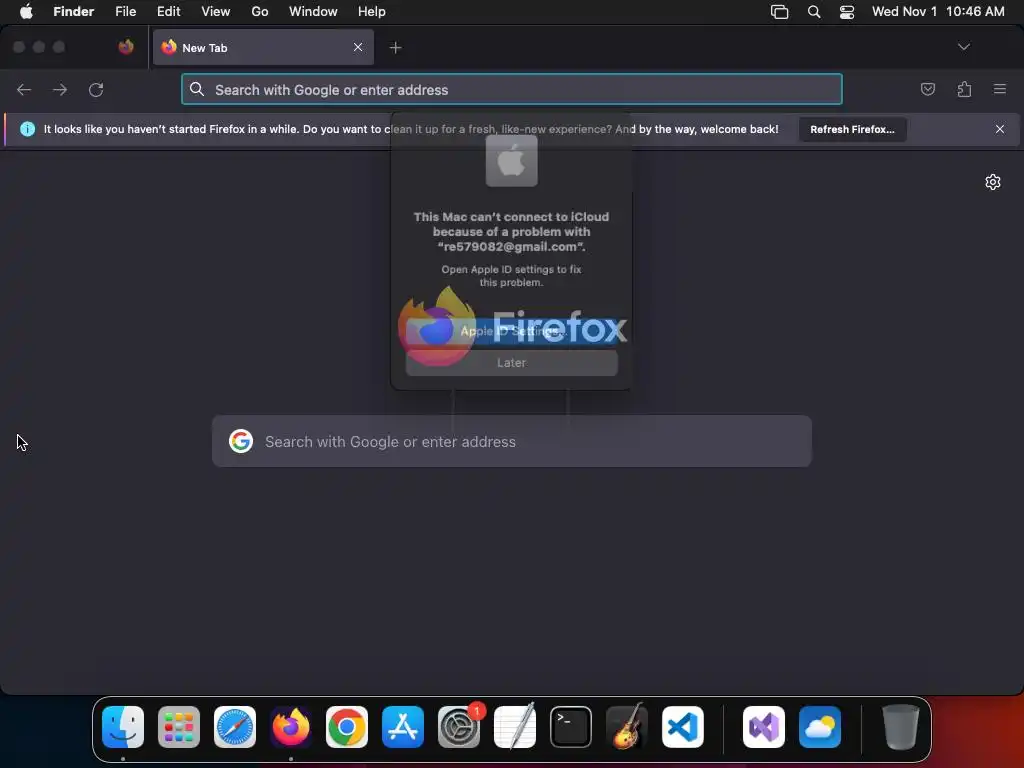Open TextEdit from the Dock
The image size is (1024, 768).
pyautogui.click(x=515, y=727)
